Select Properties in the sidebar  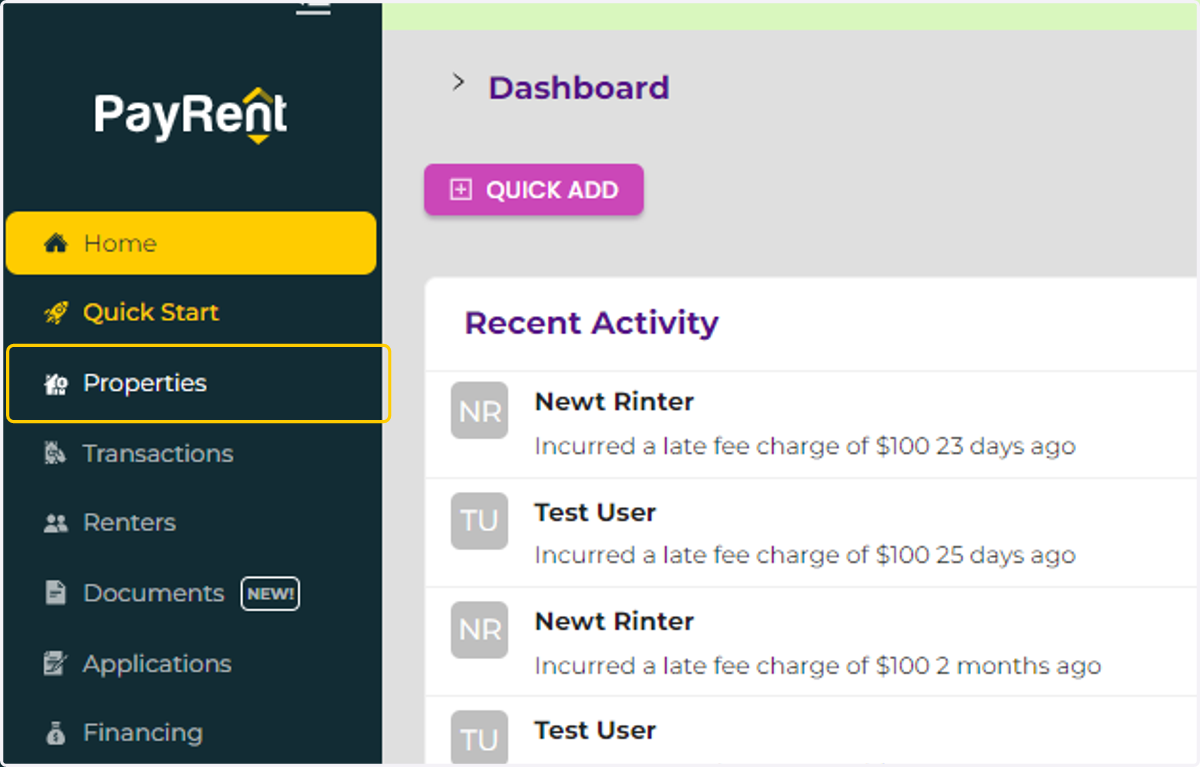(x=198, y=383)
